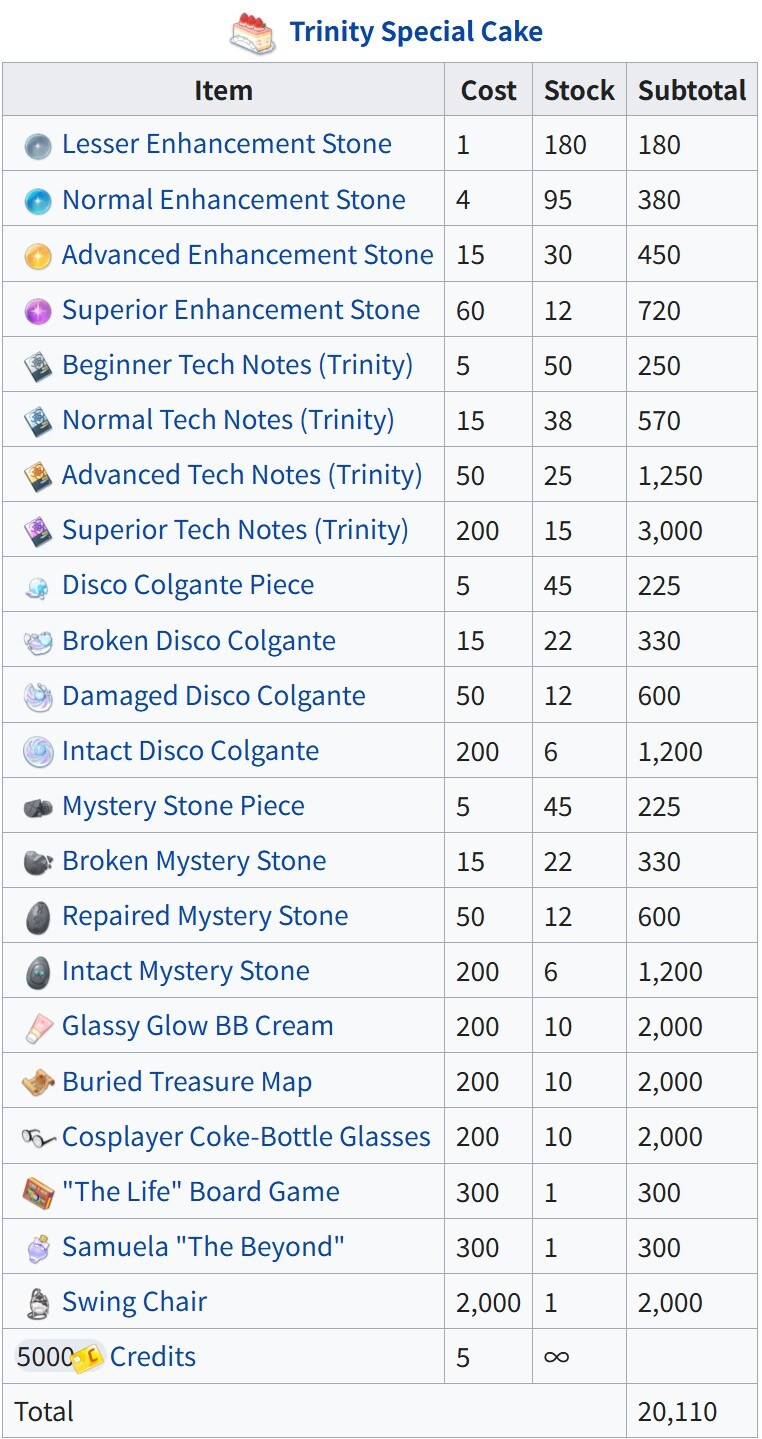The height and width of the screenshot is (1439, 762).
Task: Click the Swing Chair furniture icon
Action: [38, 1302]
